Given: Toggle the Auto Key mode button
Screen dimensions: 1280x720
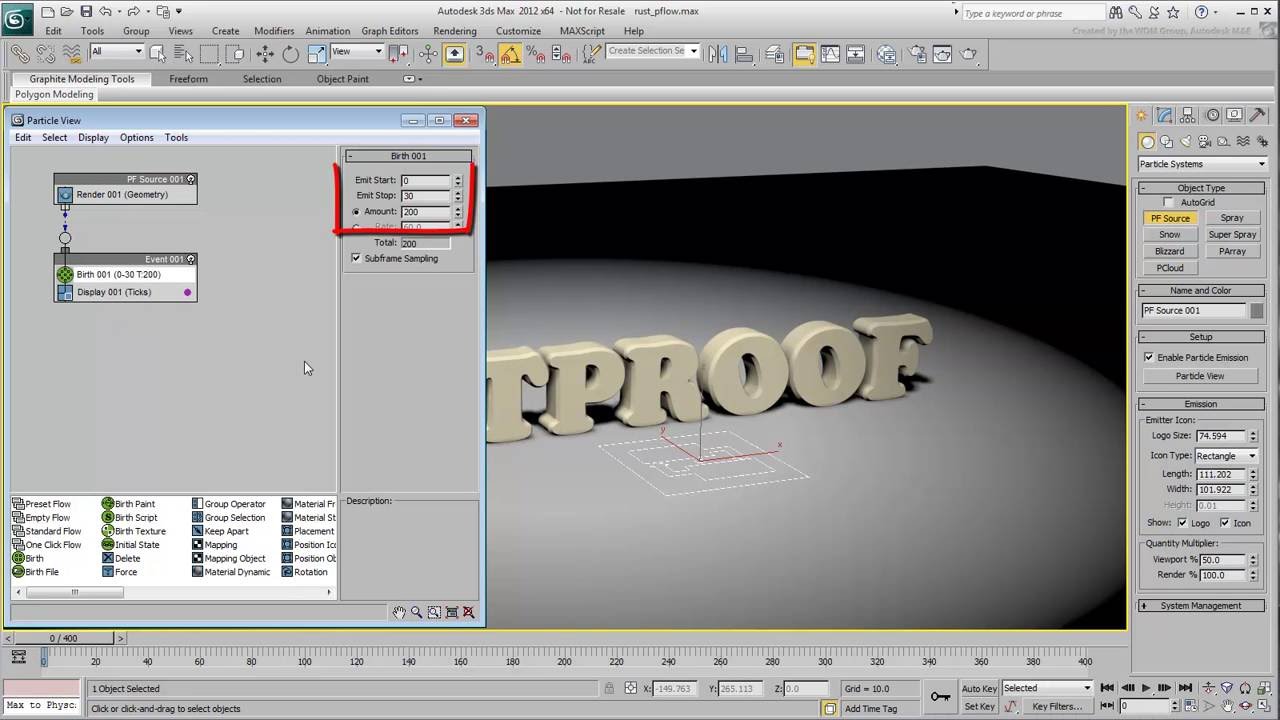Looking at the screenshot, I should click(x=979, y=689).
